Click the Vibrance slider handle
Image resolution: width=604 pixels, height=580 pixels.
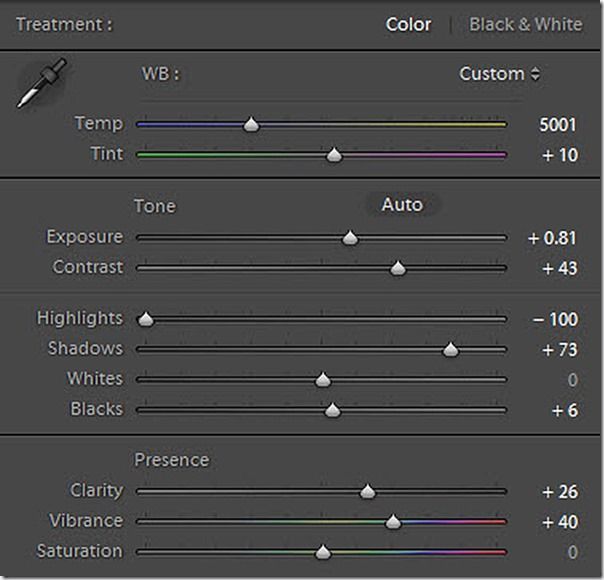click(x=393, y=521)
